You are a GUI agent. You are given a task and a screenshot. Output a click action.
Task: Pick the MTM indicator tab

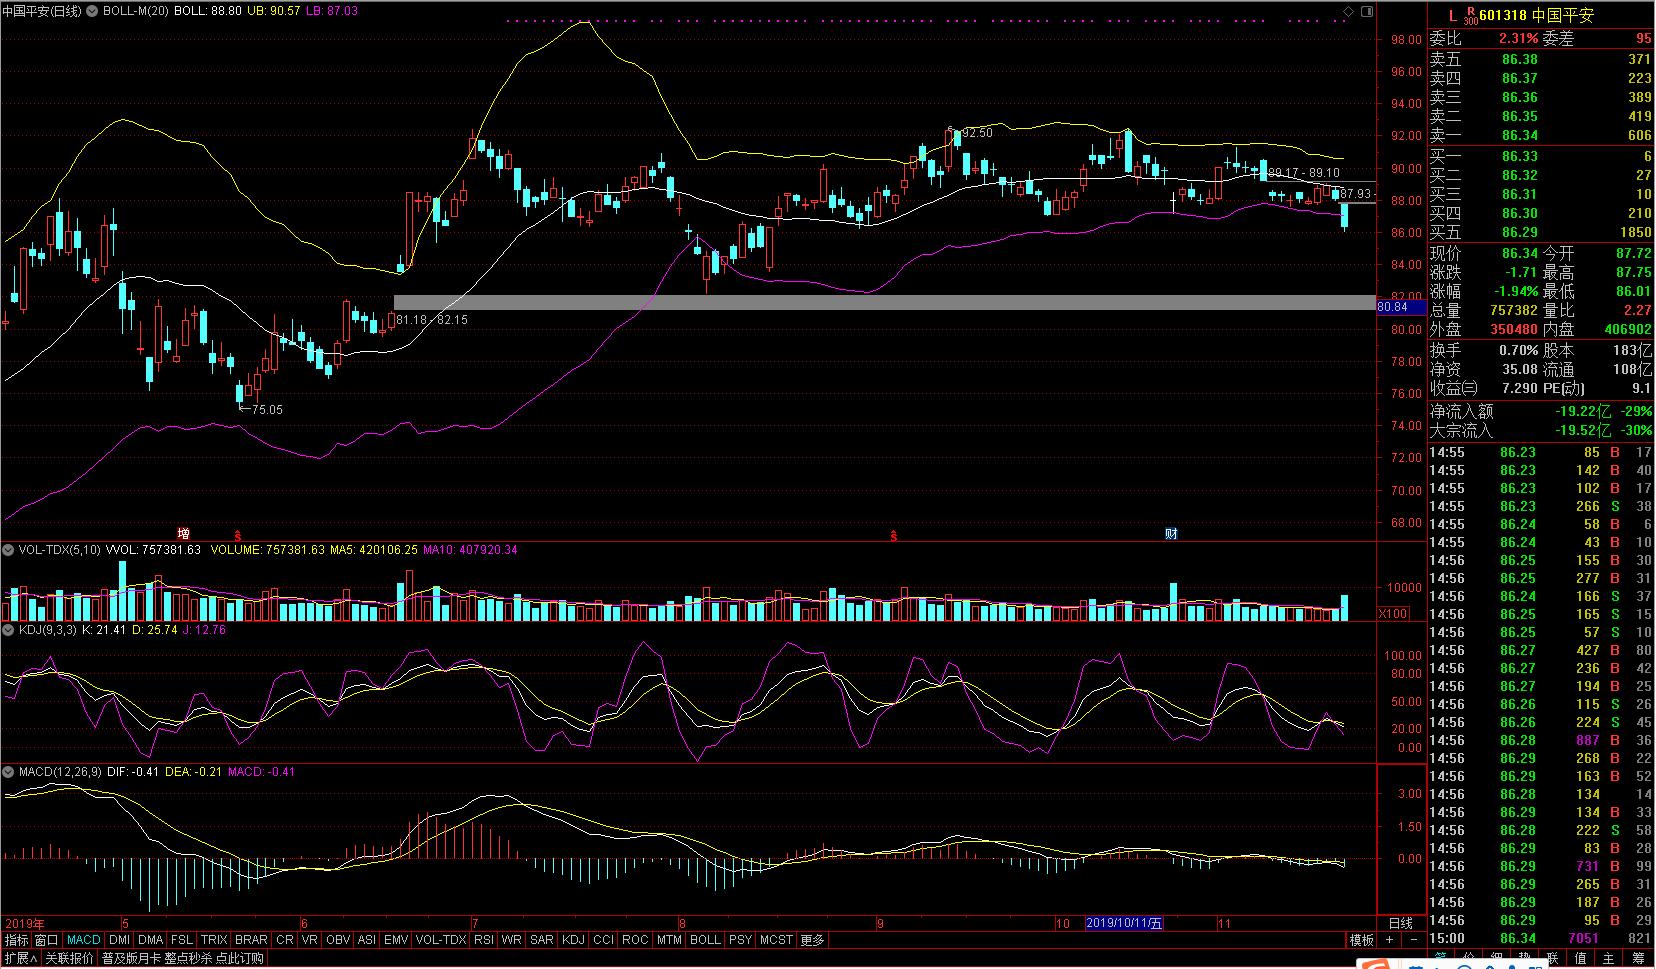point(669,940)
